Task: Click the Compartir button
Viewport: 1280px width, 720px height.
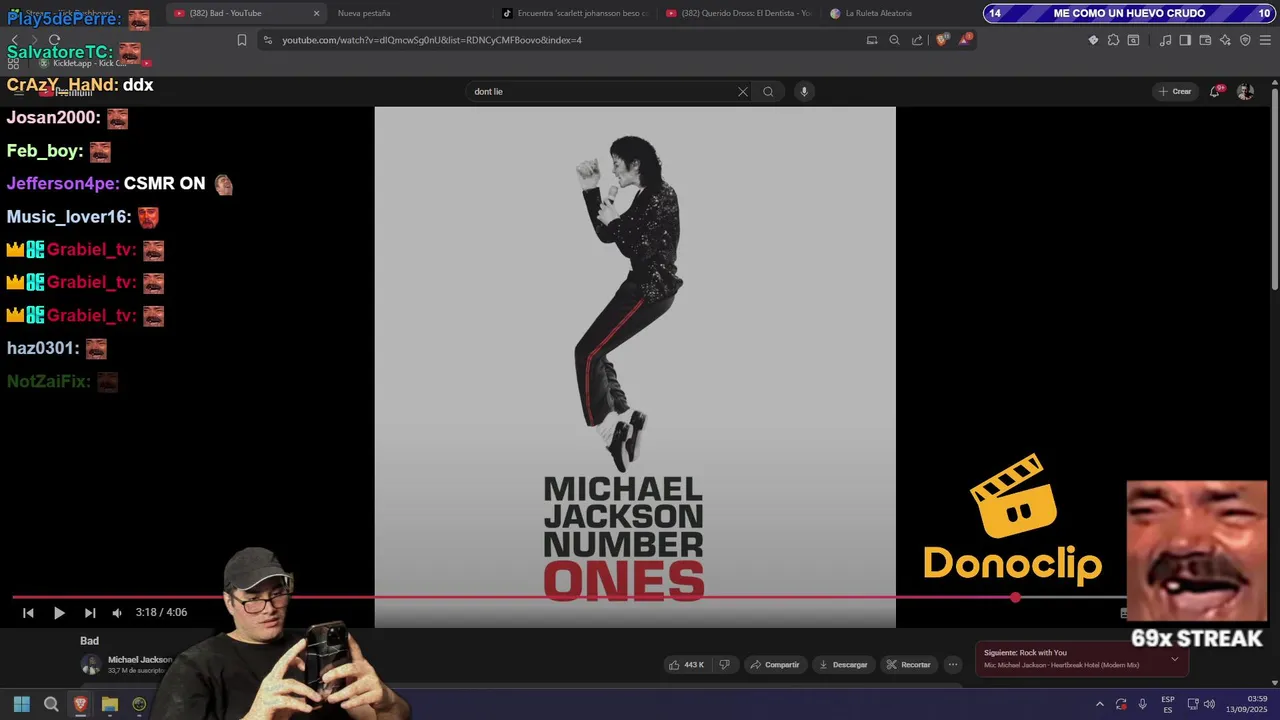Action: [775, 664]
